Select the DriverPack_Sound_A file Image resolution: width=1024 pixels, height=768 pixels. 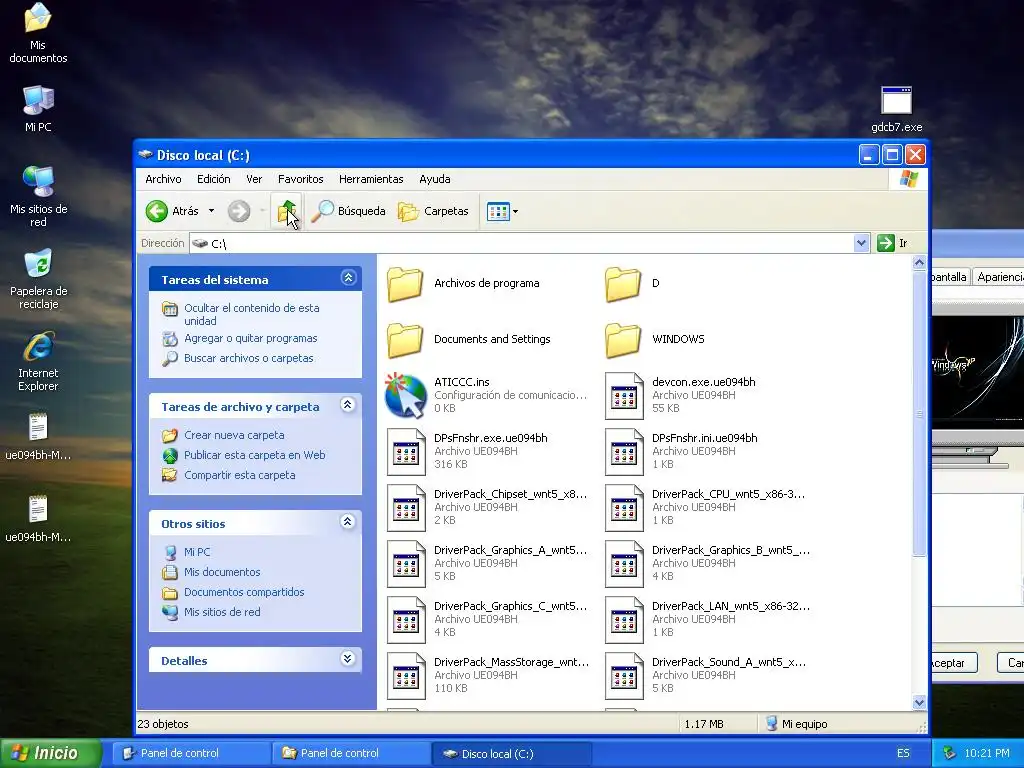pyautogui.click(x=705, y=676)
